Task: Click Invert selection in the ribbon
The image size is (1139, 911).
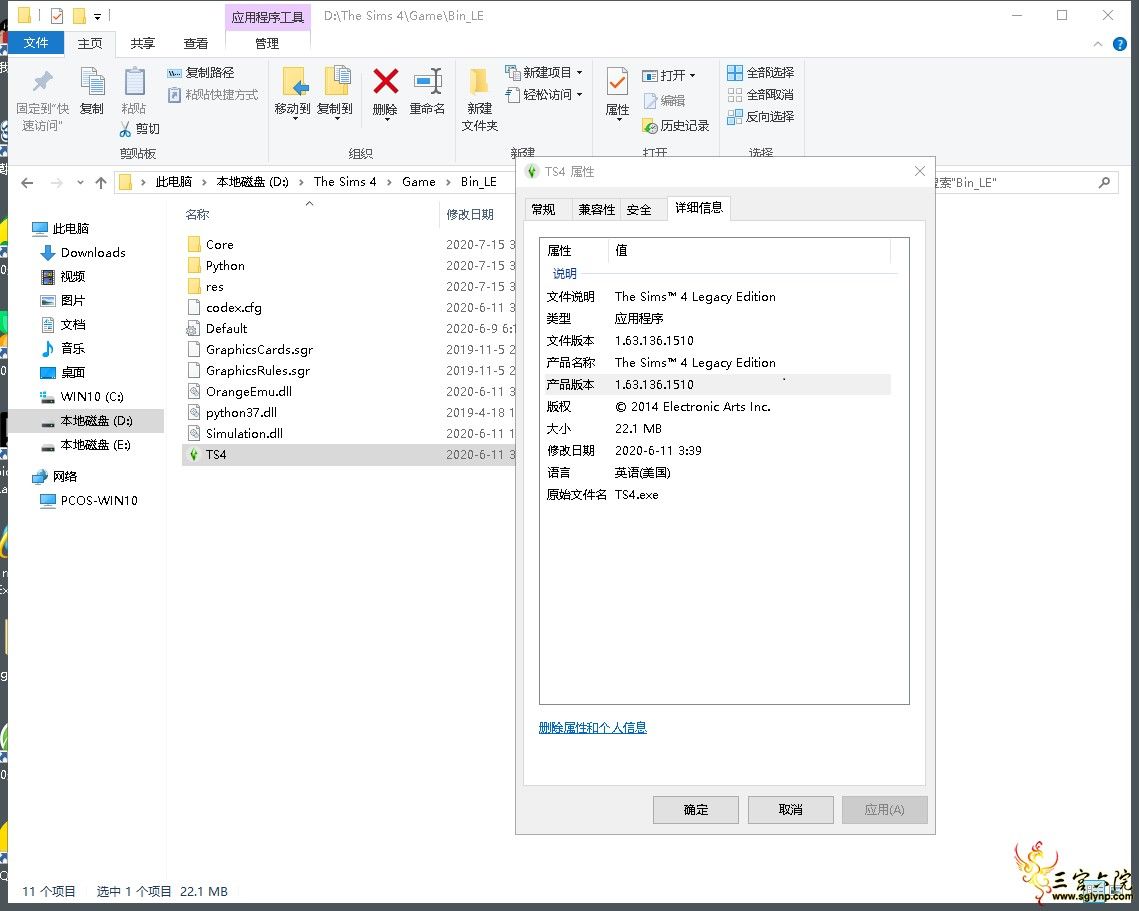Action: coord(761,116)
